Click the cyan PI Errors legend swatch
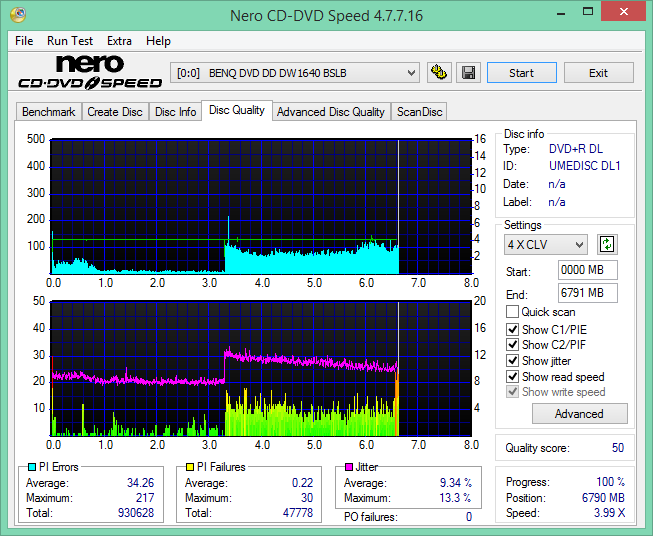The image size is (653, 536). (32, 467)
